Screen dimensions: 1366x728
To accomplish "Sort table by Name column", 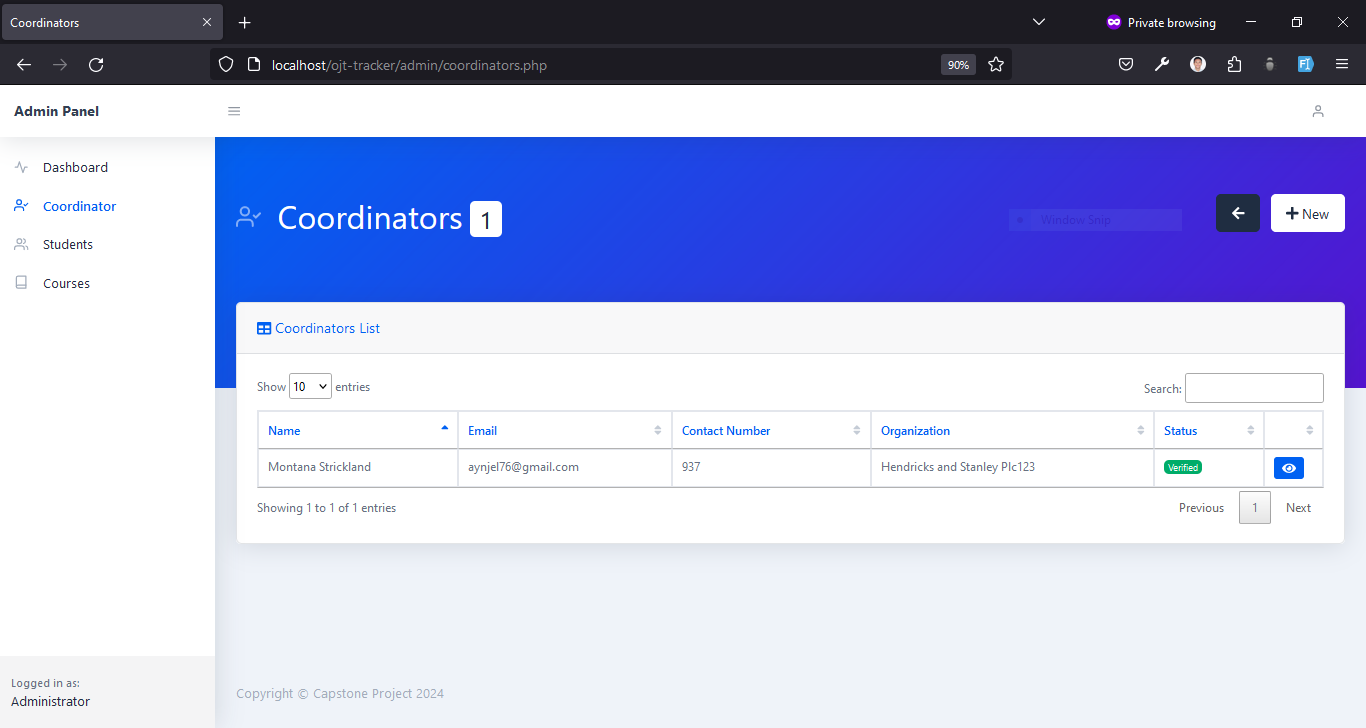I will 357,430.
